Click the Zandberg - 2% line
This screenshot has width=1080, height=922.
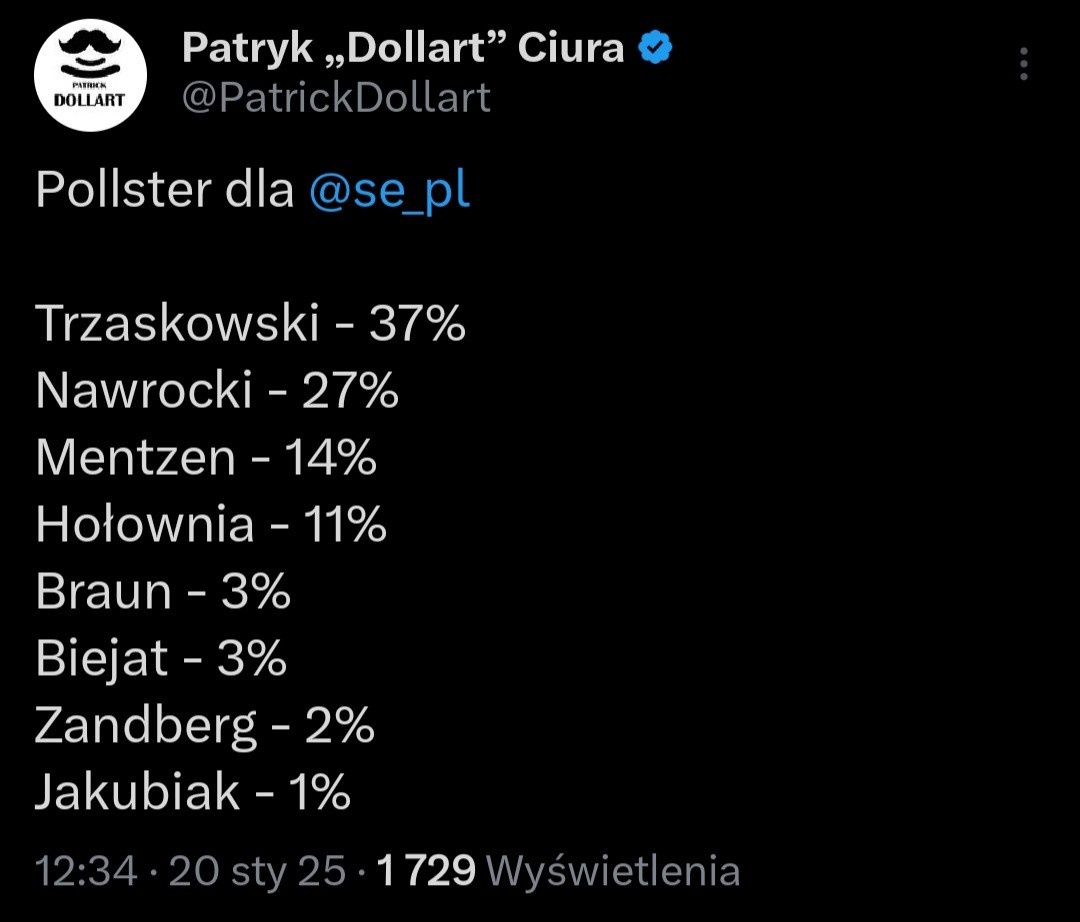[204, 726]
